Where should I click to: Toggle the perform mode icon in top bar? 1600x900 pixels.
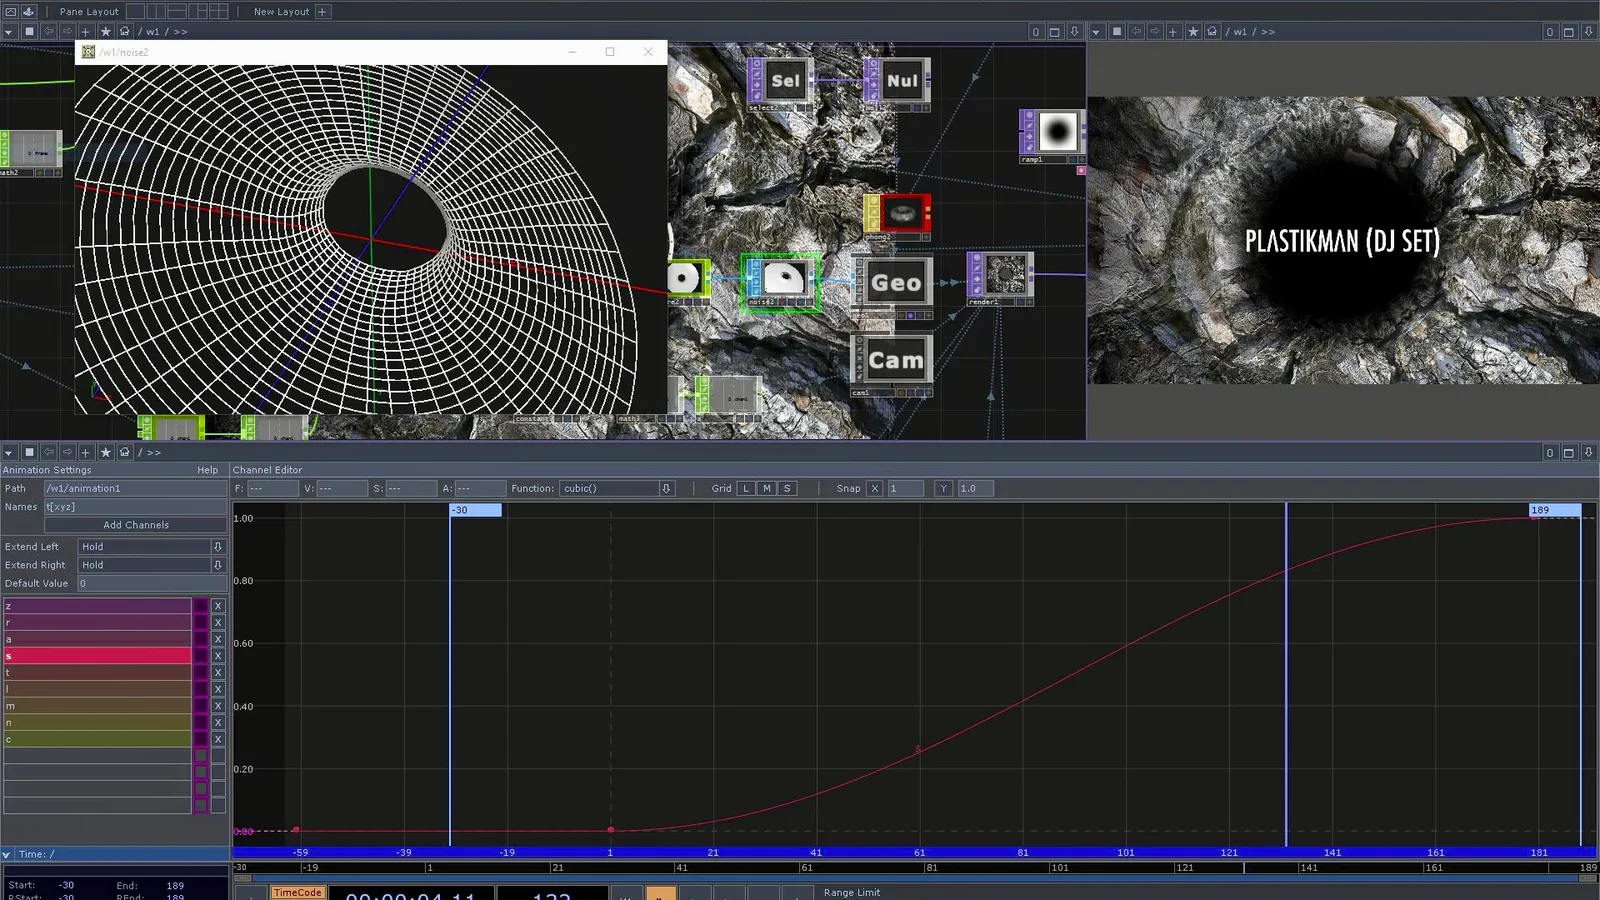10,11
